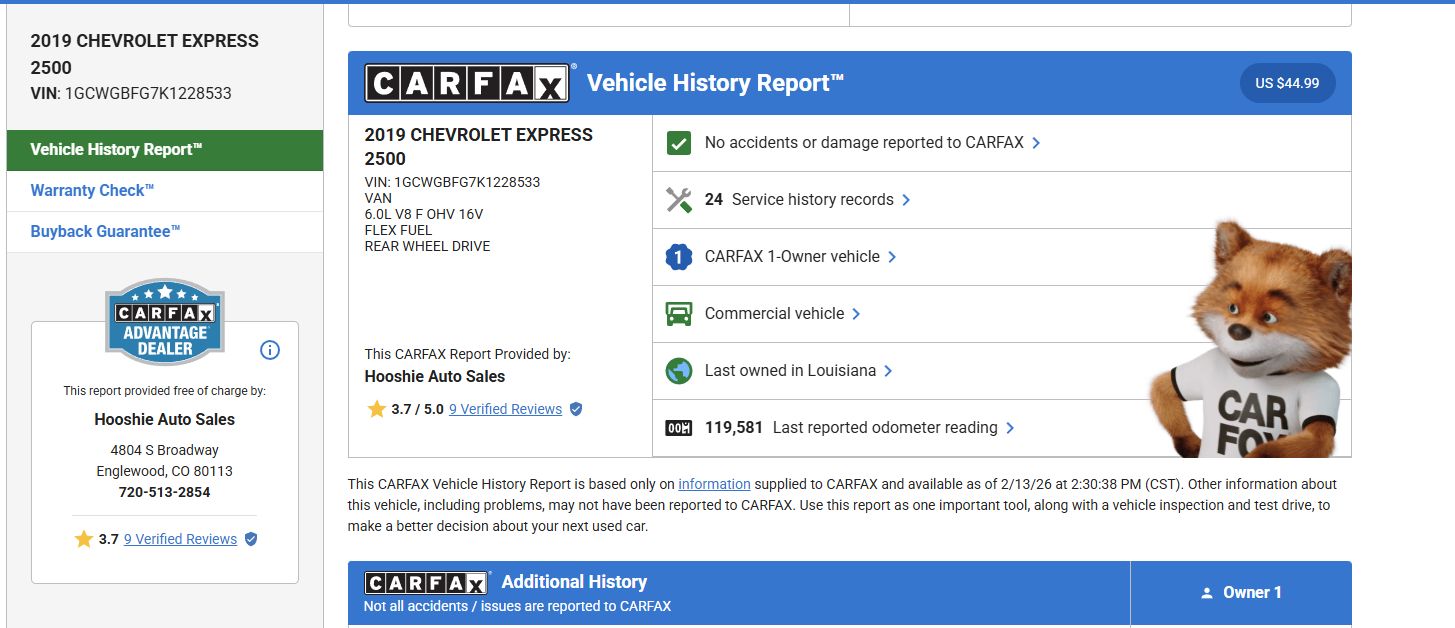Click the green no-accidents checkmark icon

tap(679, 143)
